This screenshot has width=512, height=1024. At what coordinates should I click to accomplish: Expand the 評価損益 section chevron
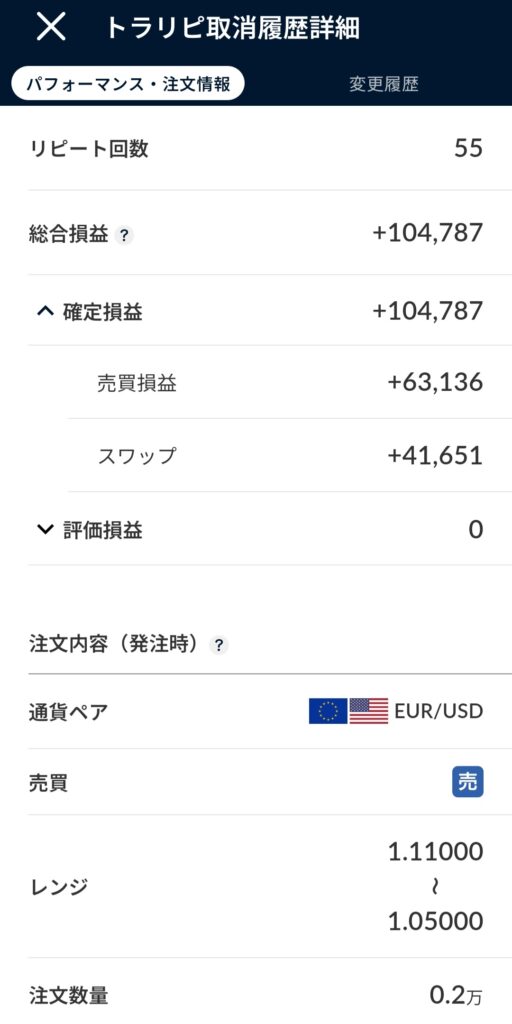(x=45, y=530)
